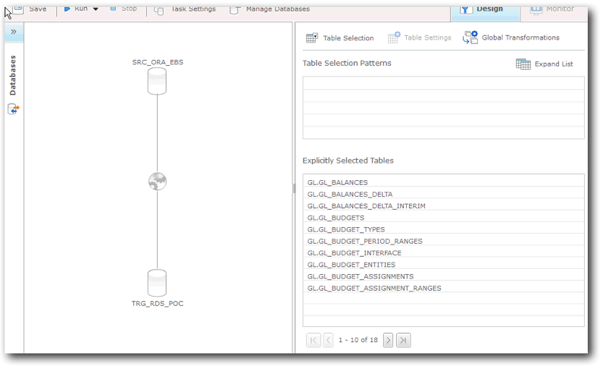The width and height of the screenshot is (600, 374).
Task: Click the Table Selection Patterns list box
Action: (443, 108)
